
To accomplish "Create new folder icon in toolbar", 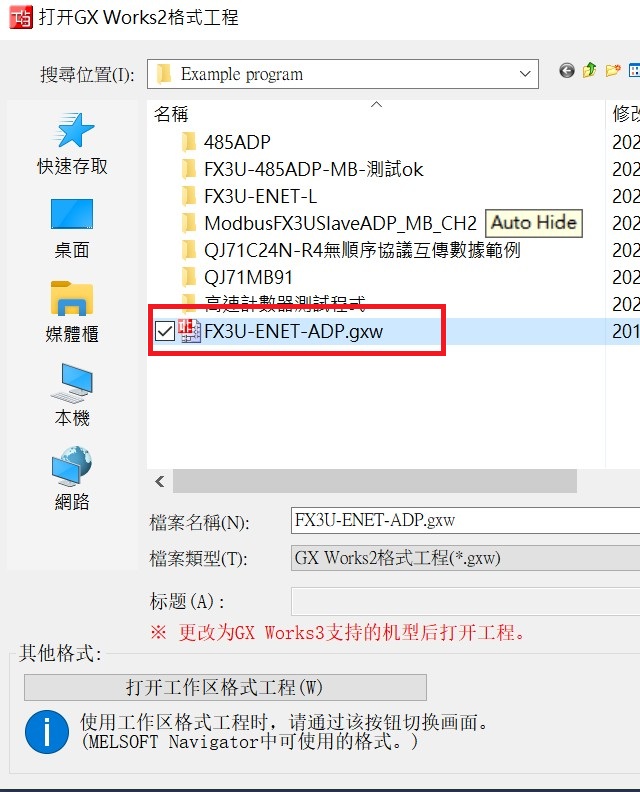I will (x=613, y=70).
